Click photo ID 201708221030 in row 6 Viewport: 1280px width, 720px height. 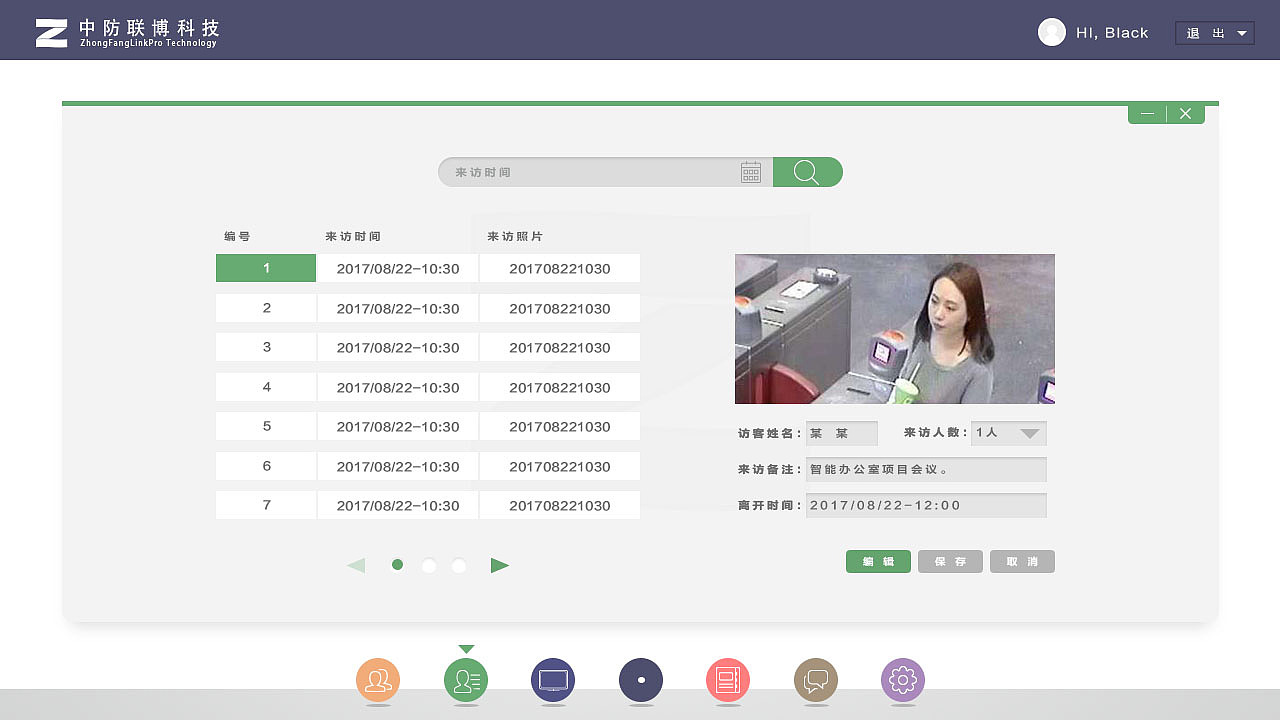click(560, 466)
